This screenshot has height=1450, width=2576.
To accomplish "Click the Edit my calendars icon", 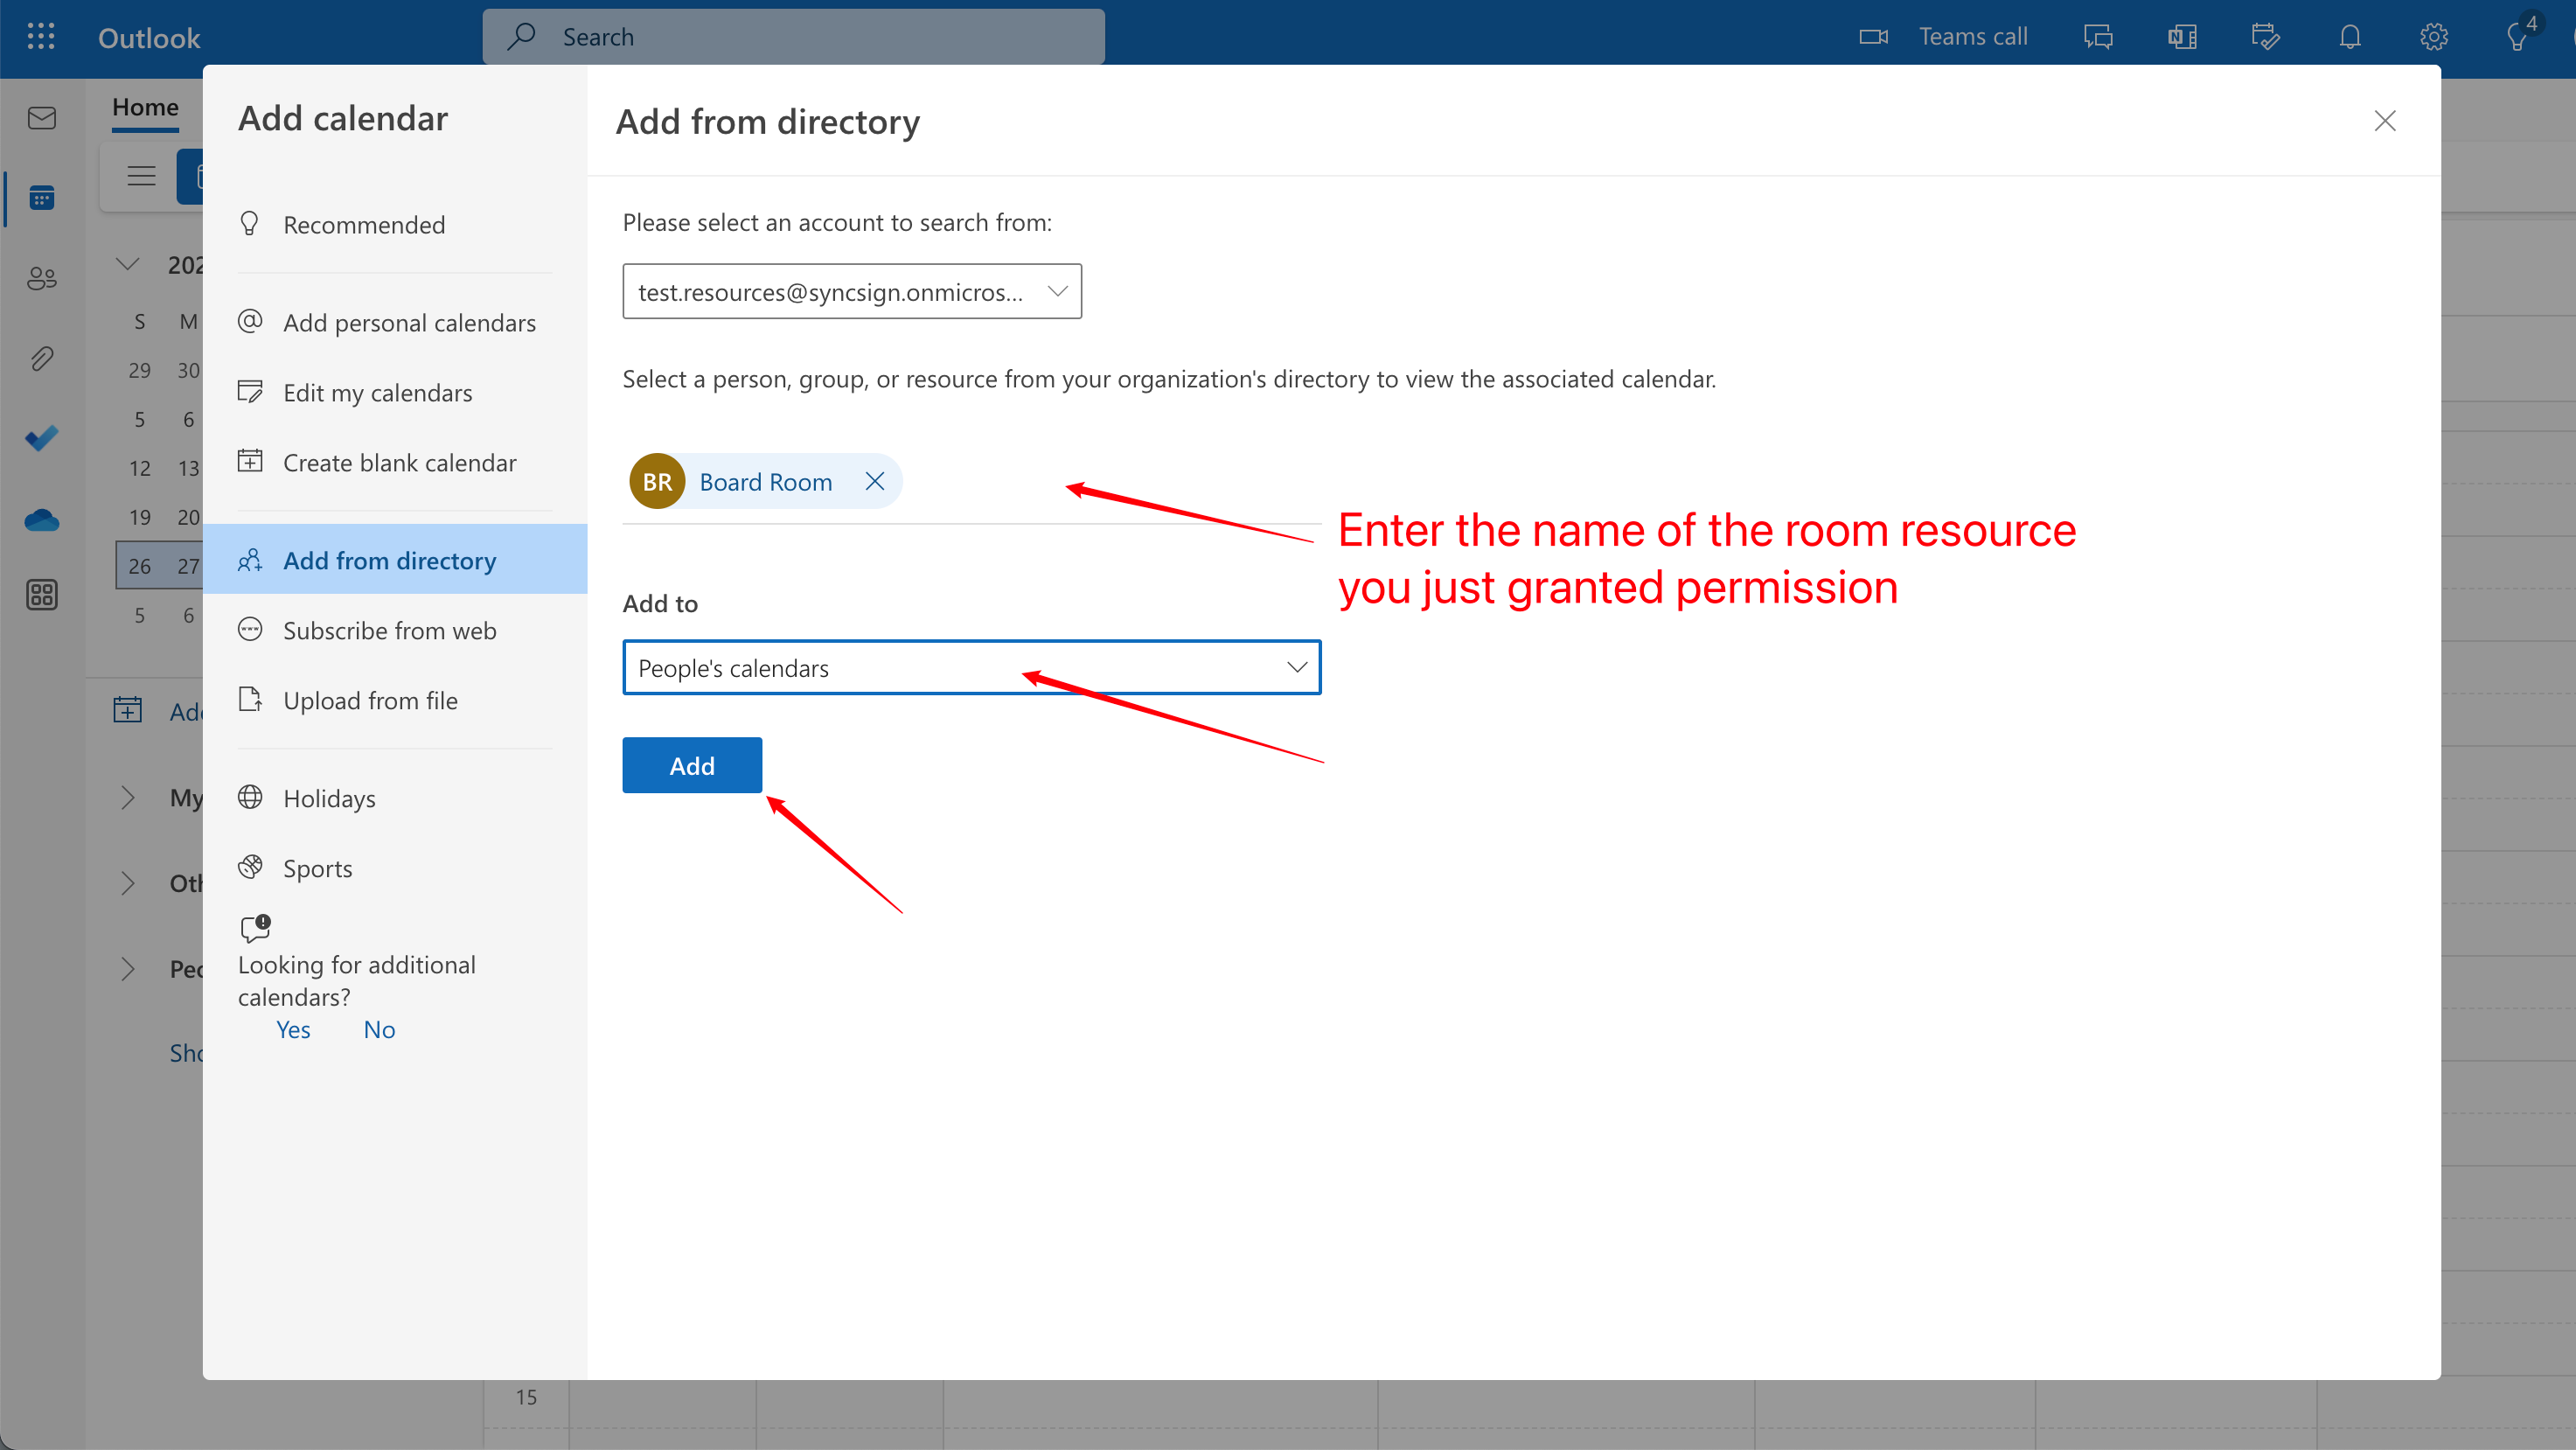I will (x=249, y=389).
